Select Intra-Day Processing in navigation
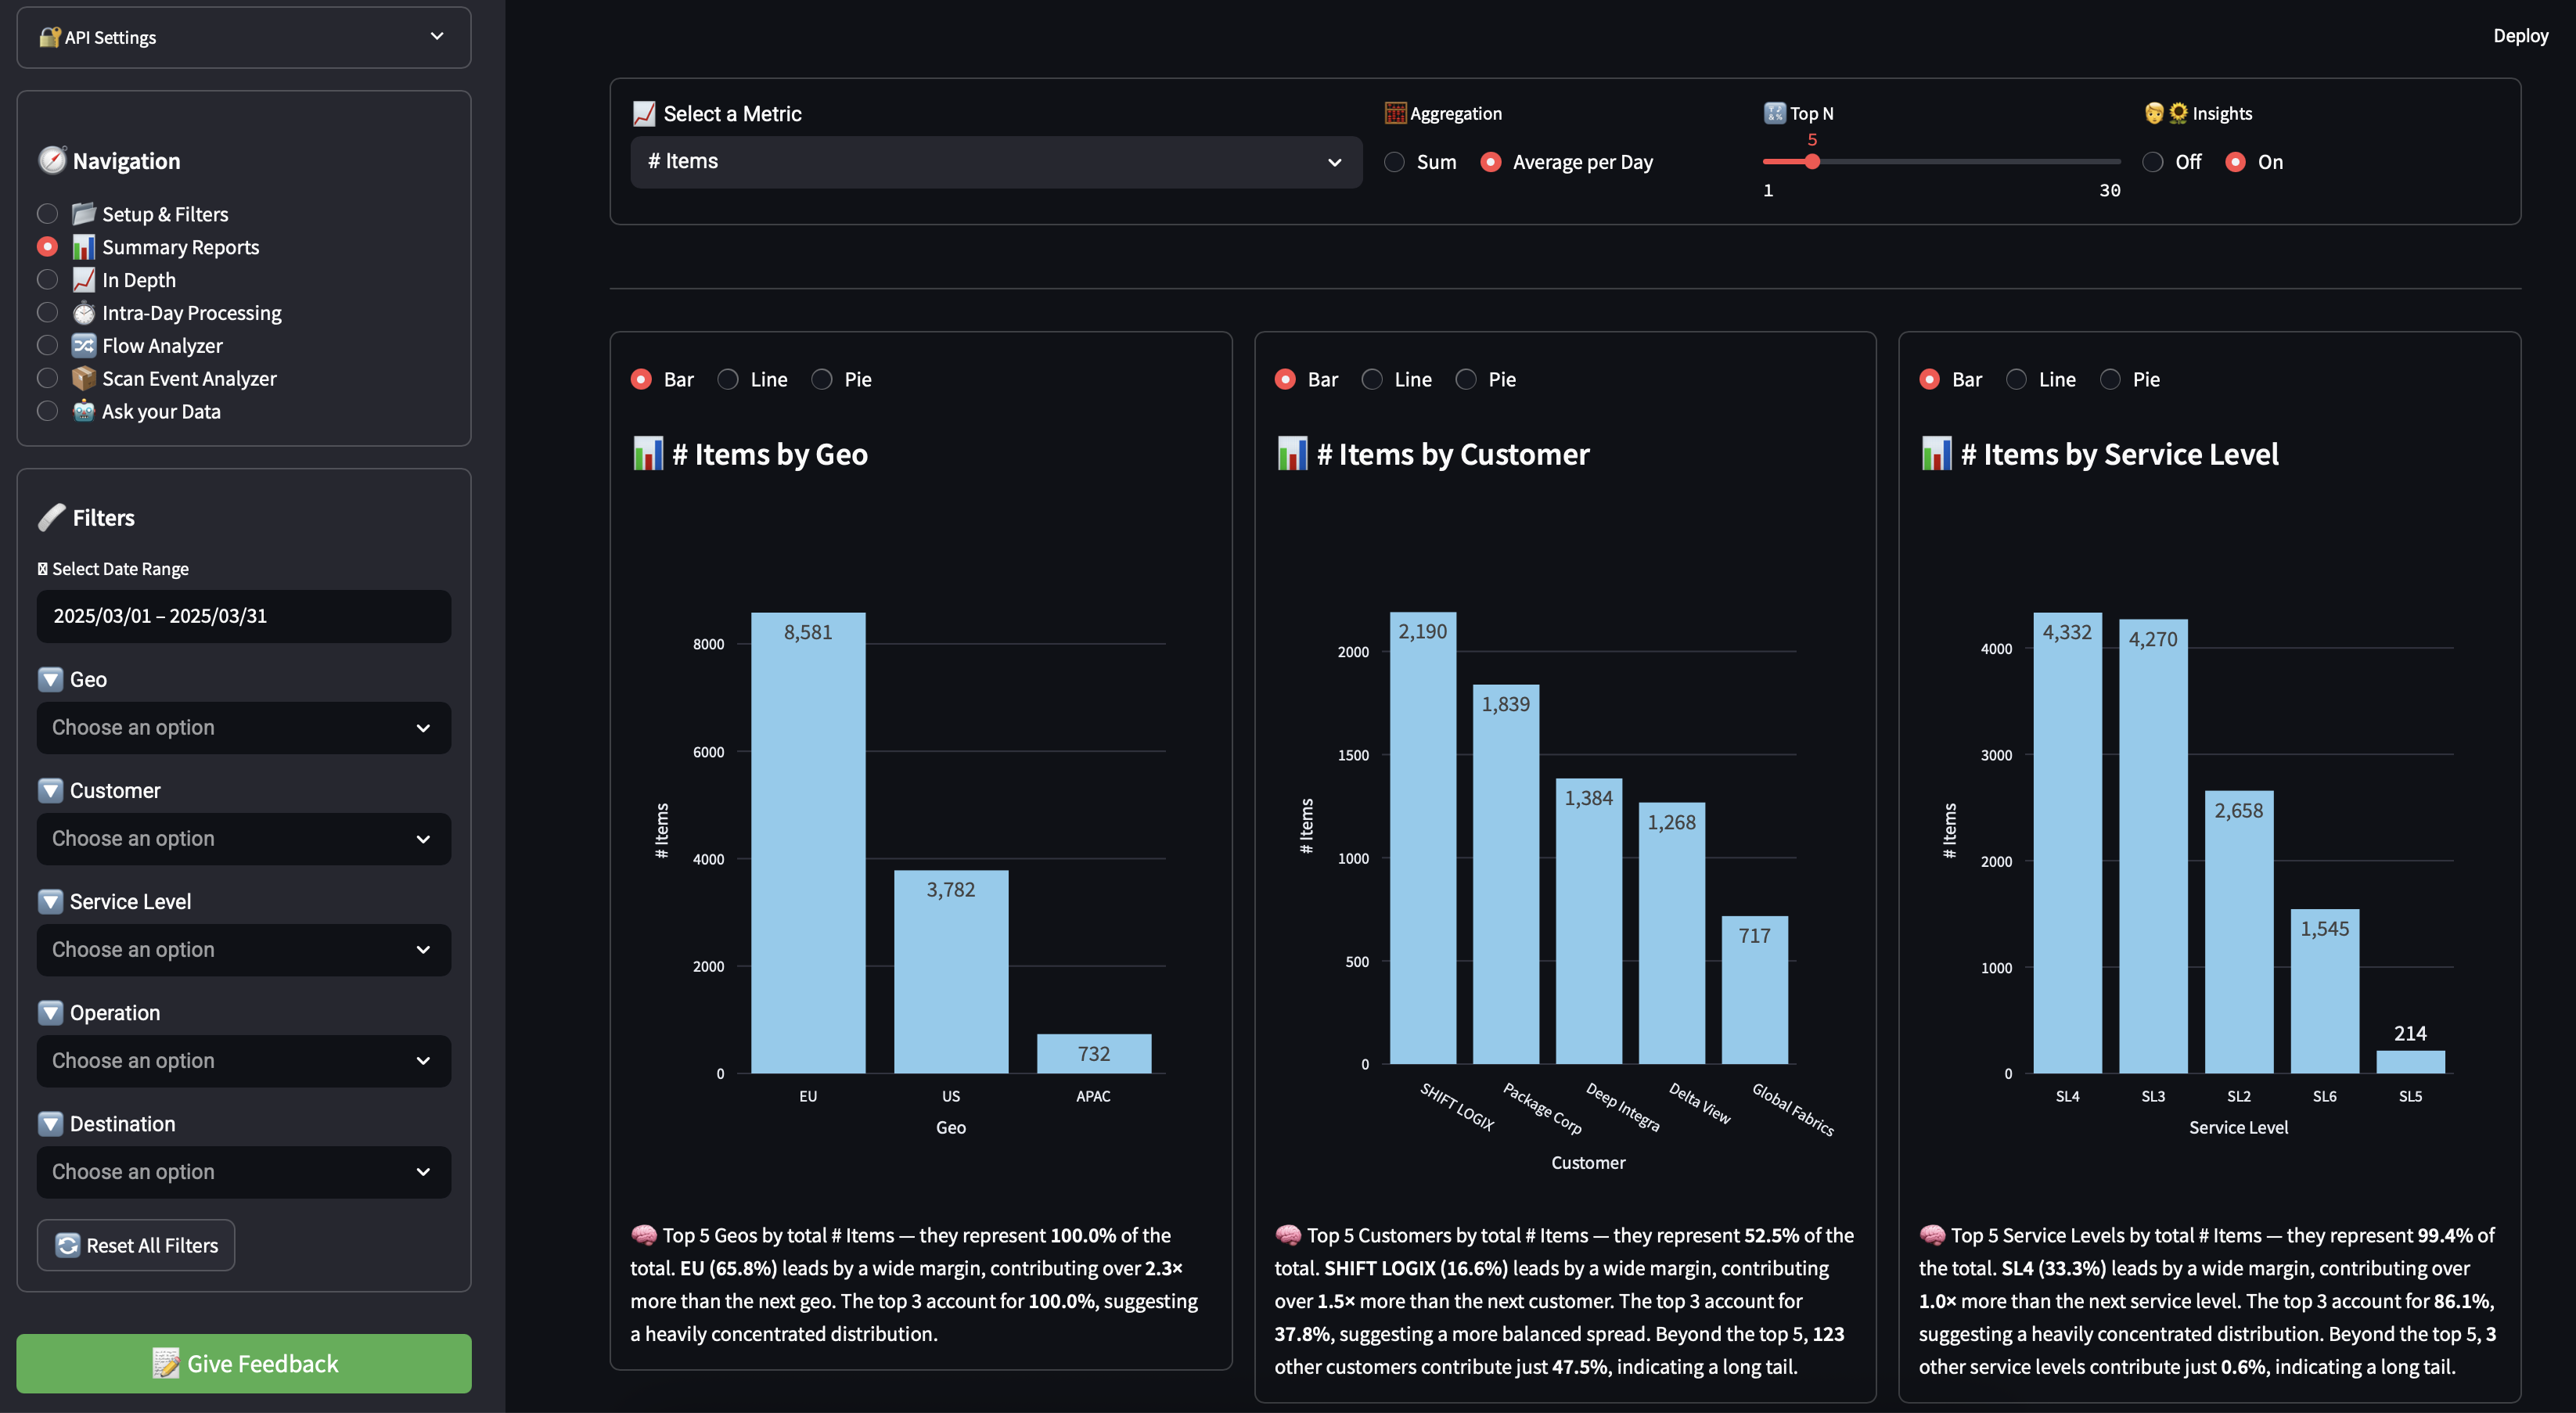2576x1413 pixels. pos(47,312)
